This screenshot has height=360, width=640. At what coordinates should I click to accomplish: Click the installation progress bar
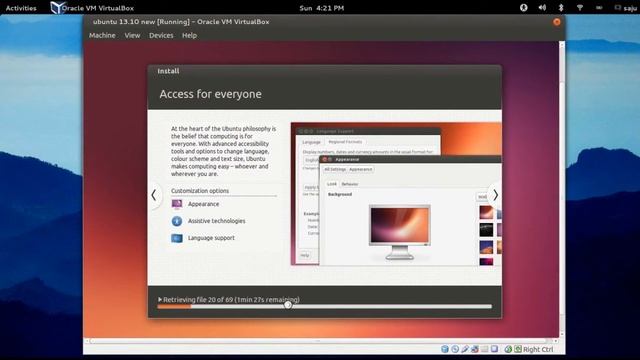(x=324, y=307)
